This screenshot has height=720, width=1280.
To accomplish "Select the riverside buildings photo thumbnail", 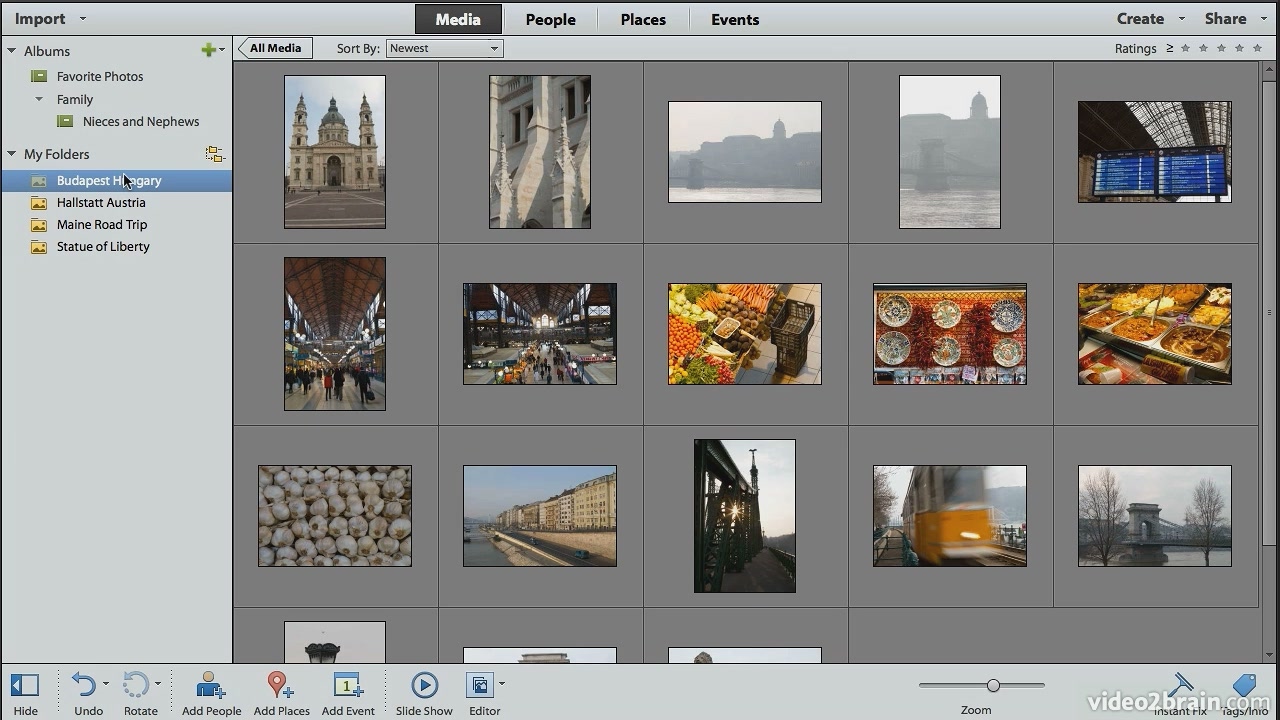I will pos(540,516).
